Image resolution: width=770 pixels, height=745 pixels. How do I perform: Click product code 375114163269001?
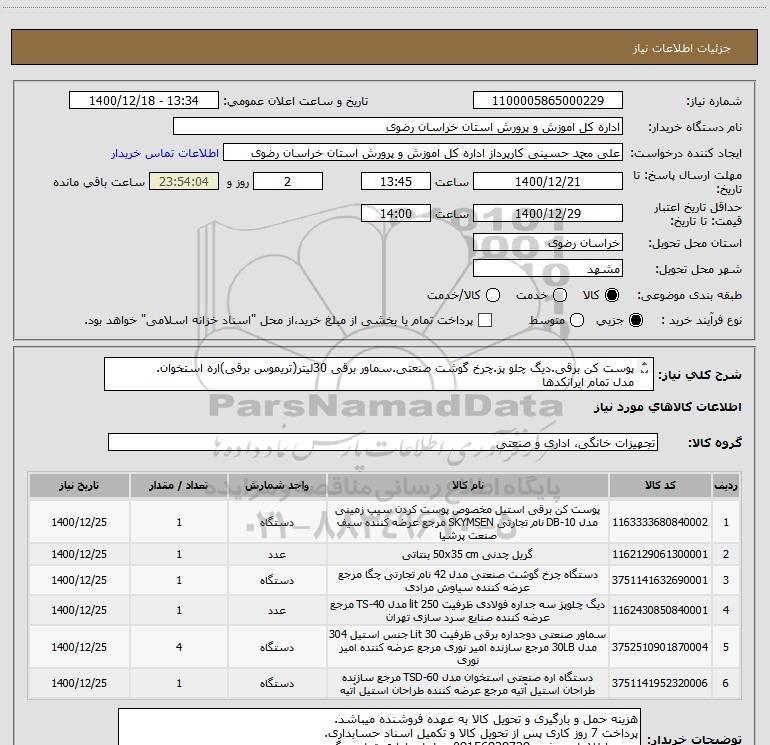(x=660, y=580)
